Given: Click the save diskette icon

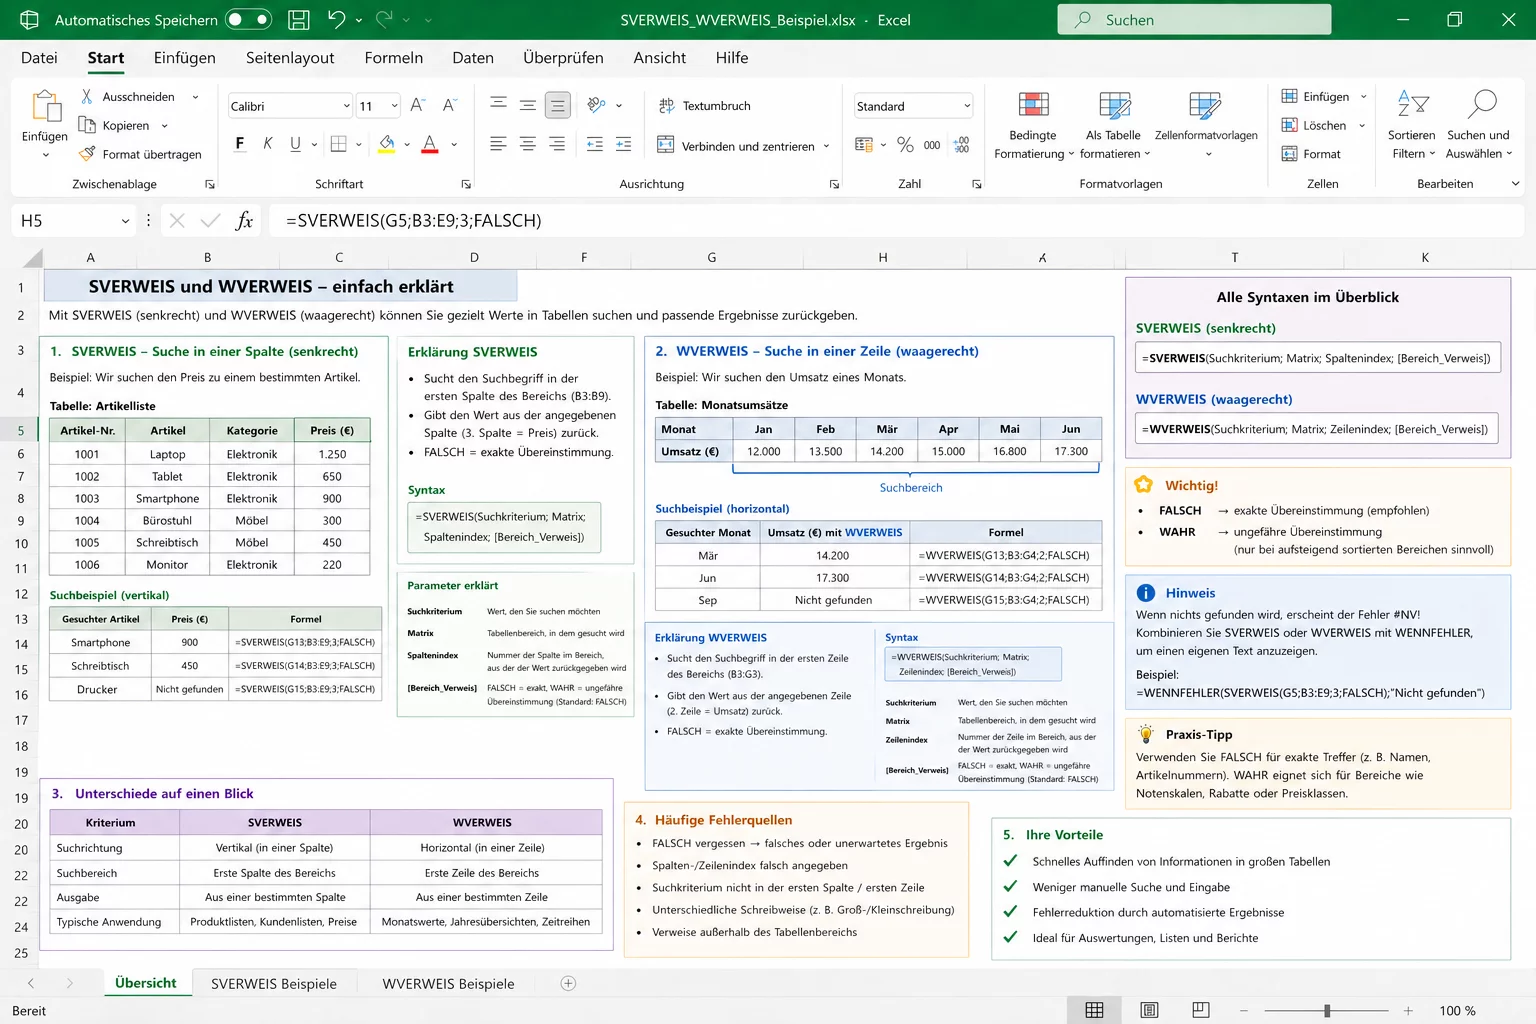Looking at the screenshot, I should tap(298, 19).
